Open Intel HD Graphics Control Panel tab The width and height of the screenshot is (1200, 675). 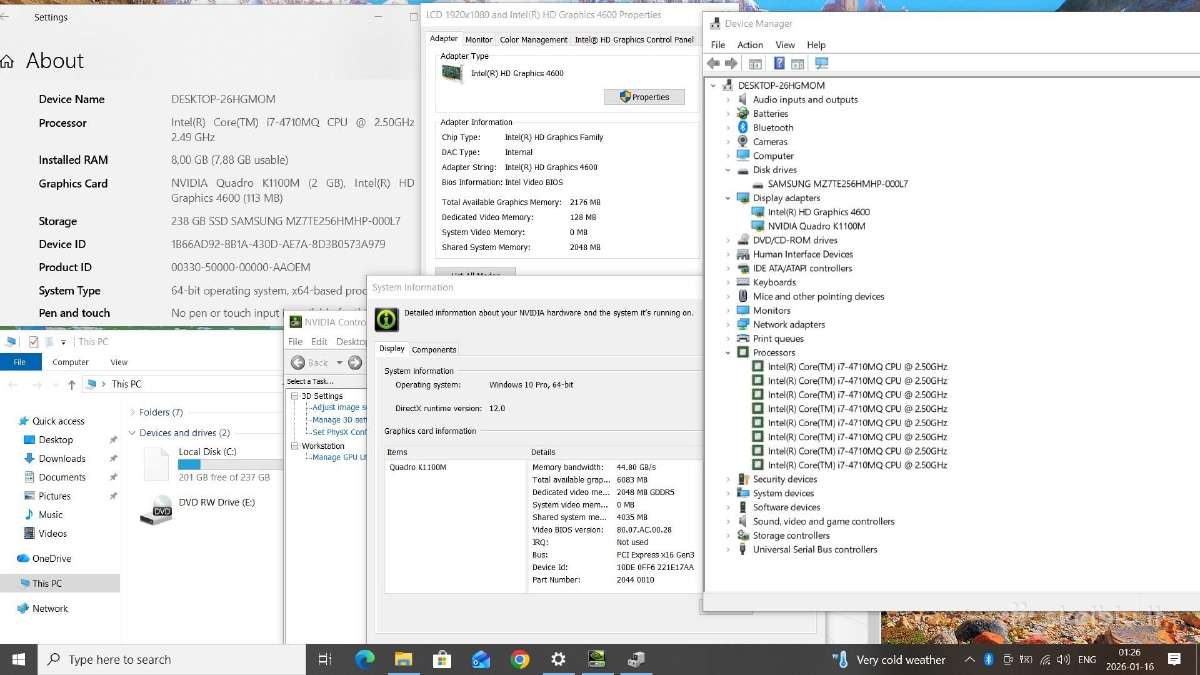point(634,40)
